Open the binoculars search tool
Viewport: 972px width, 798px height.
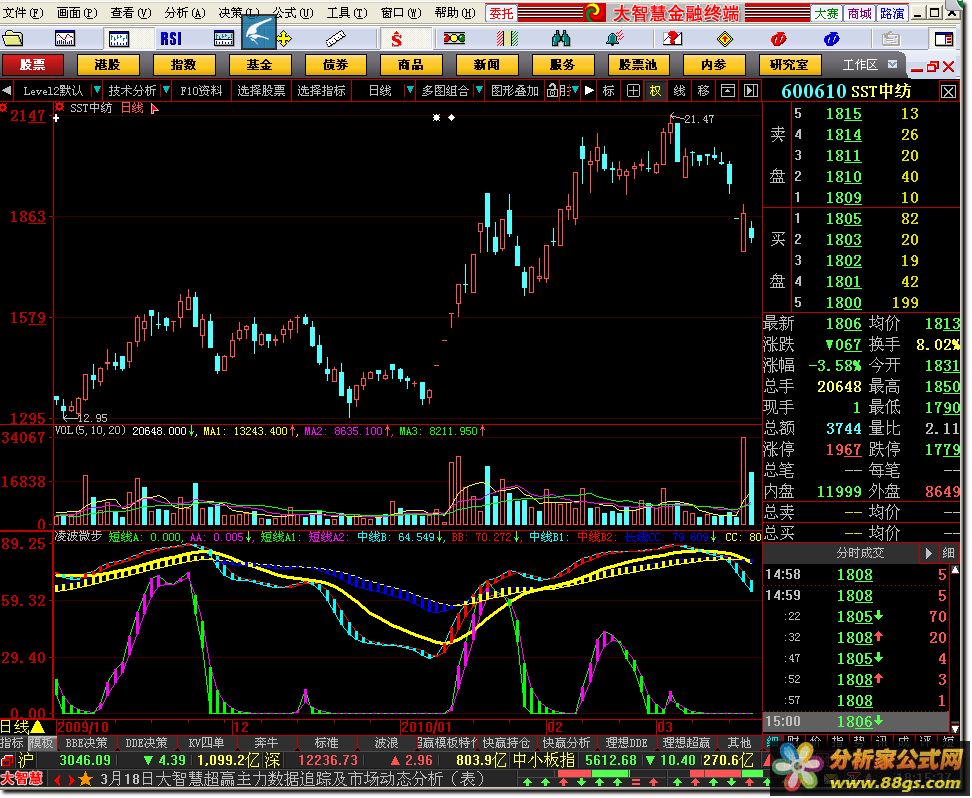[560, 38]
